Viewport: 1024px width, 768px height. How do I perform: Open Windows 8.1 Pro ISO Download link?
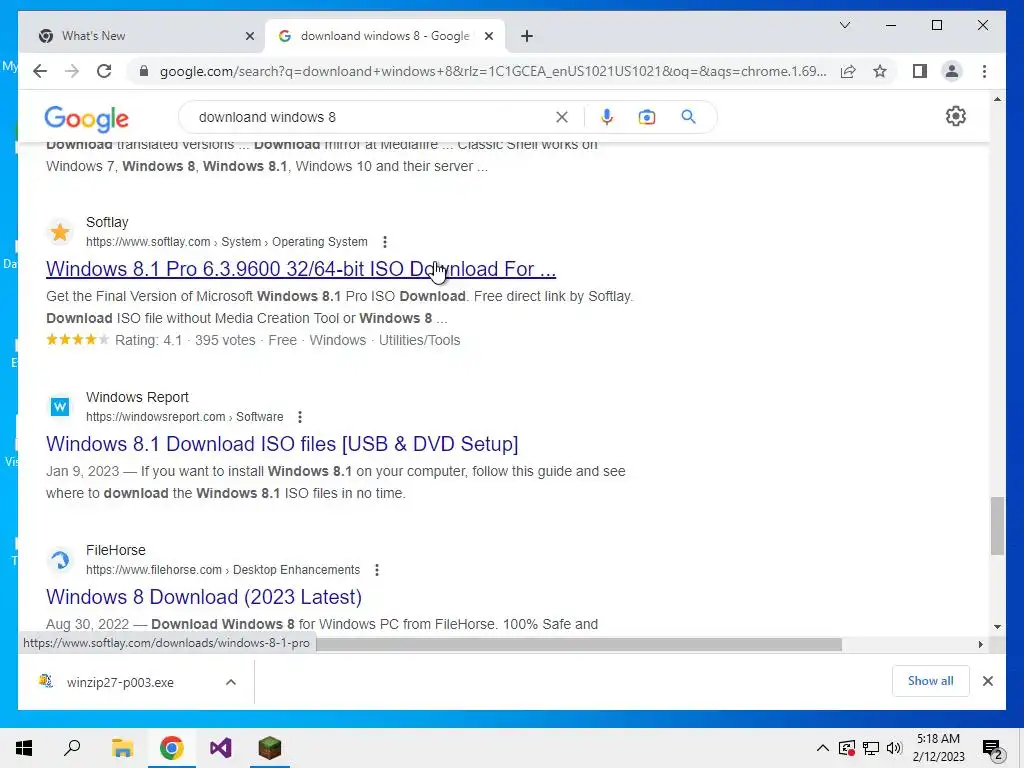301,269
